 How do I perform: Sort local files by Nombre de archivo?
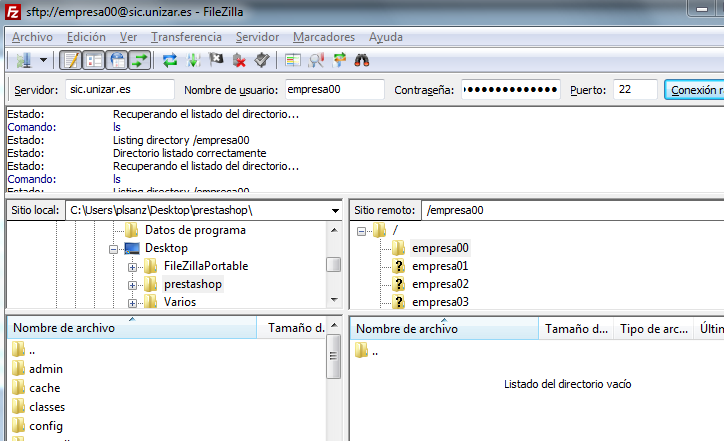click(132, 328)
